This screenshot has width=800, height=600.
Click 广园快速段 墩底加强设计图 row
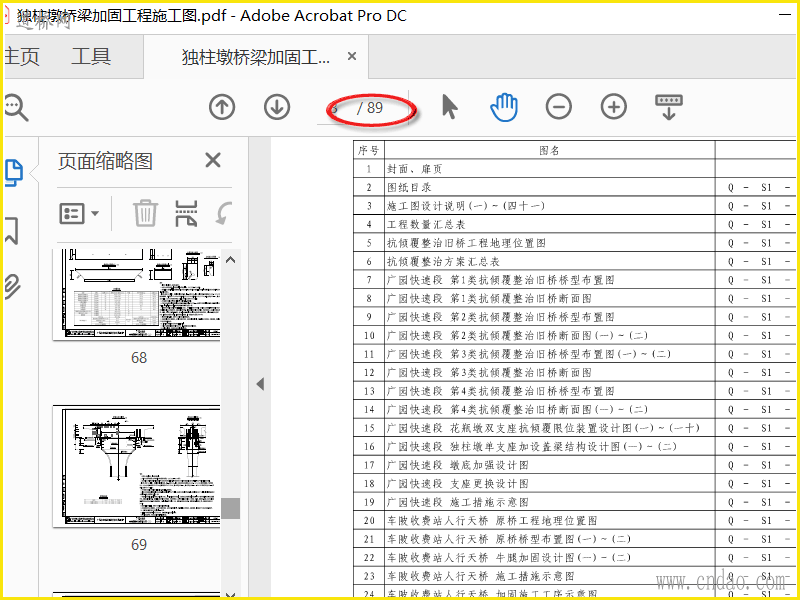click(574, 465)
